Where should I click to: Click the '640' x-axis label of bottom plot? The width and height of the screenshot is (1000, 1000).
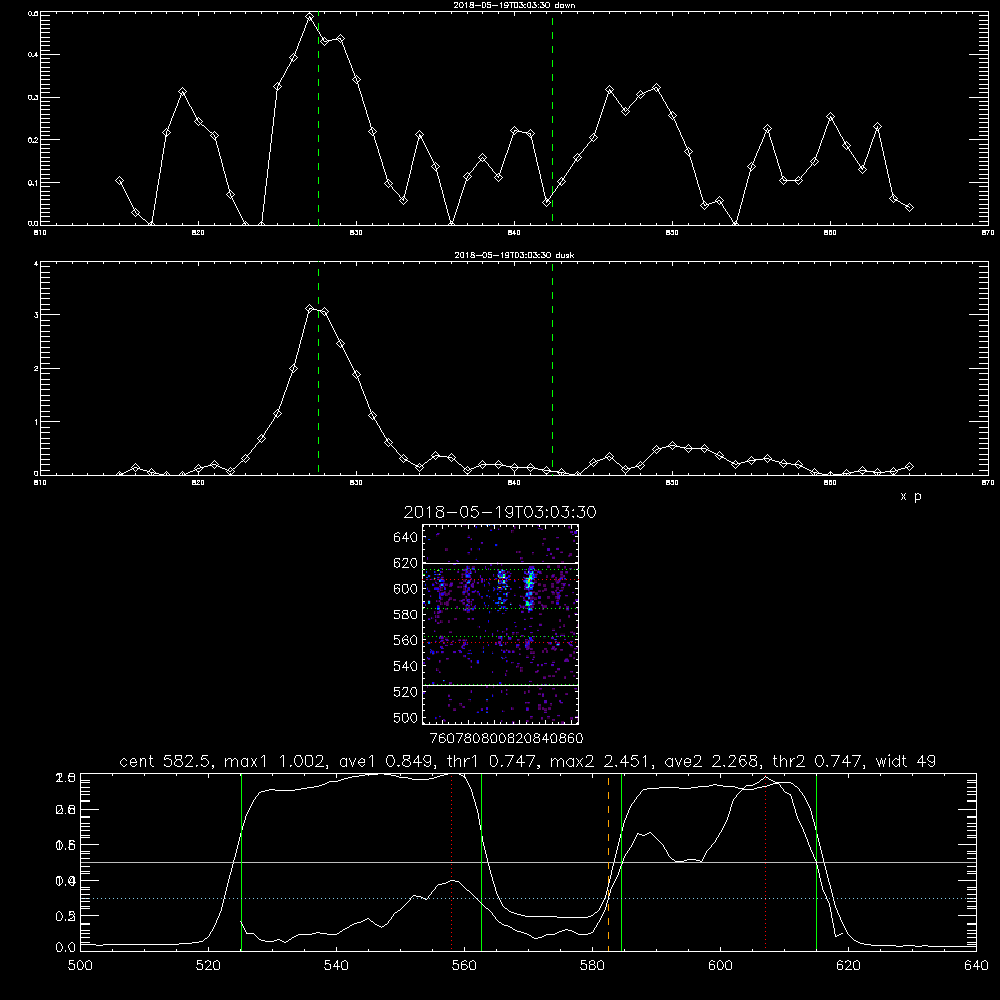(x=976, y=965)
